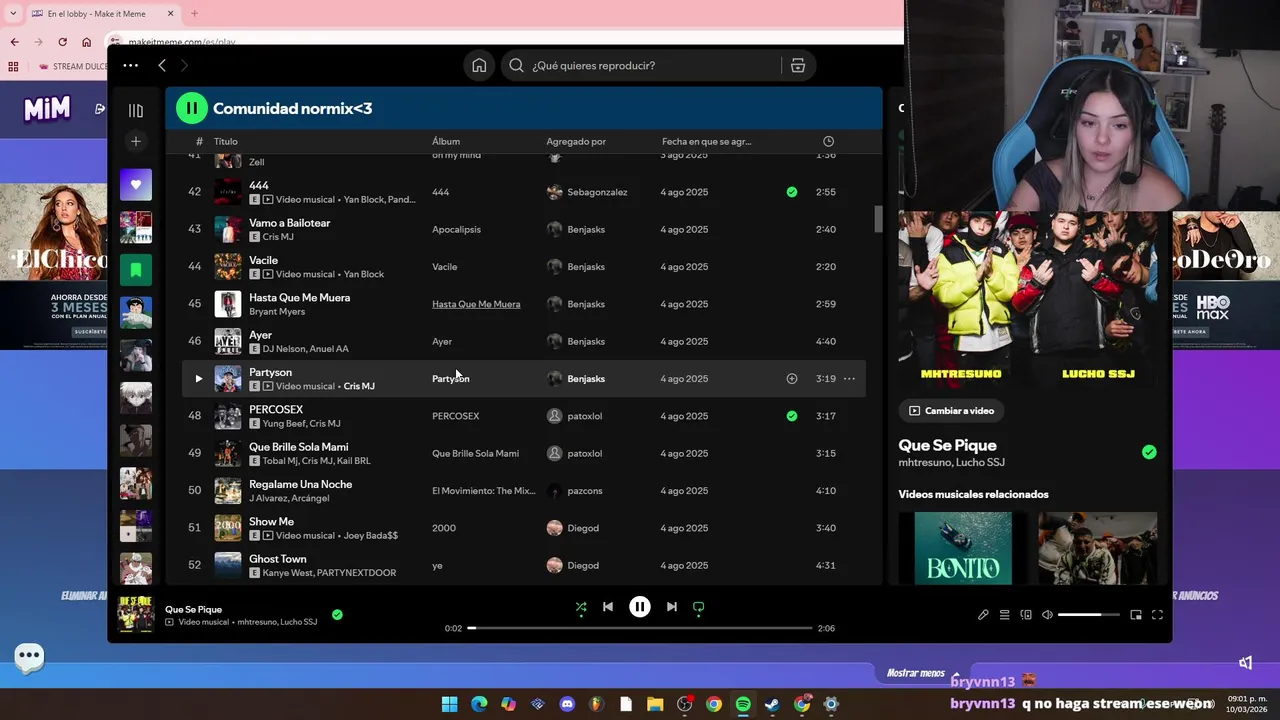The width and height of the screenshot is (1280, 720).
Task: Go back using Spotify's back arrow
Action: coord(162,65)
